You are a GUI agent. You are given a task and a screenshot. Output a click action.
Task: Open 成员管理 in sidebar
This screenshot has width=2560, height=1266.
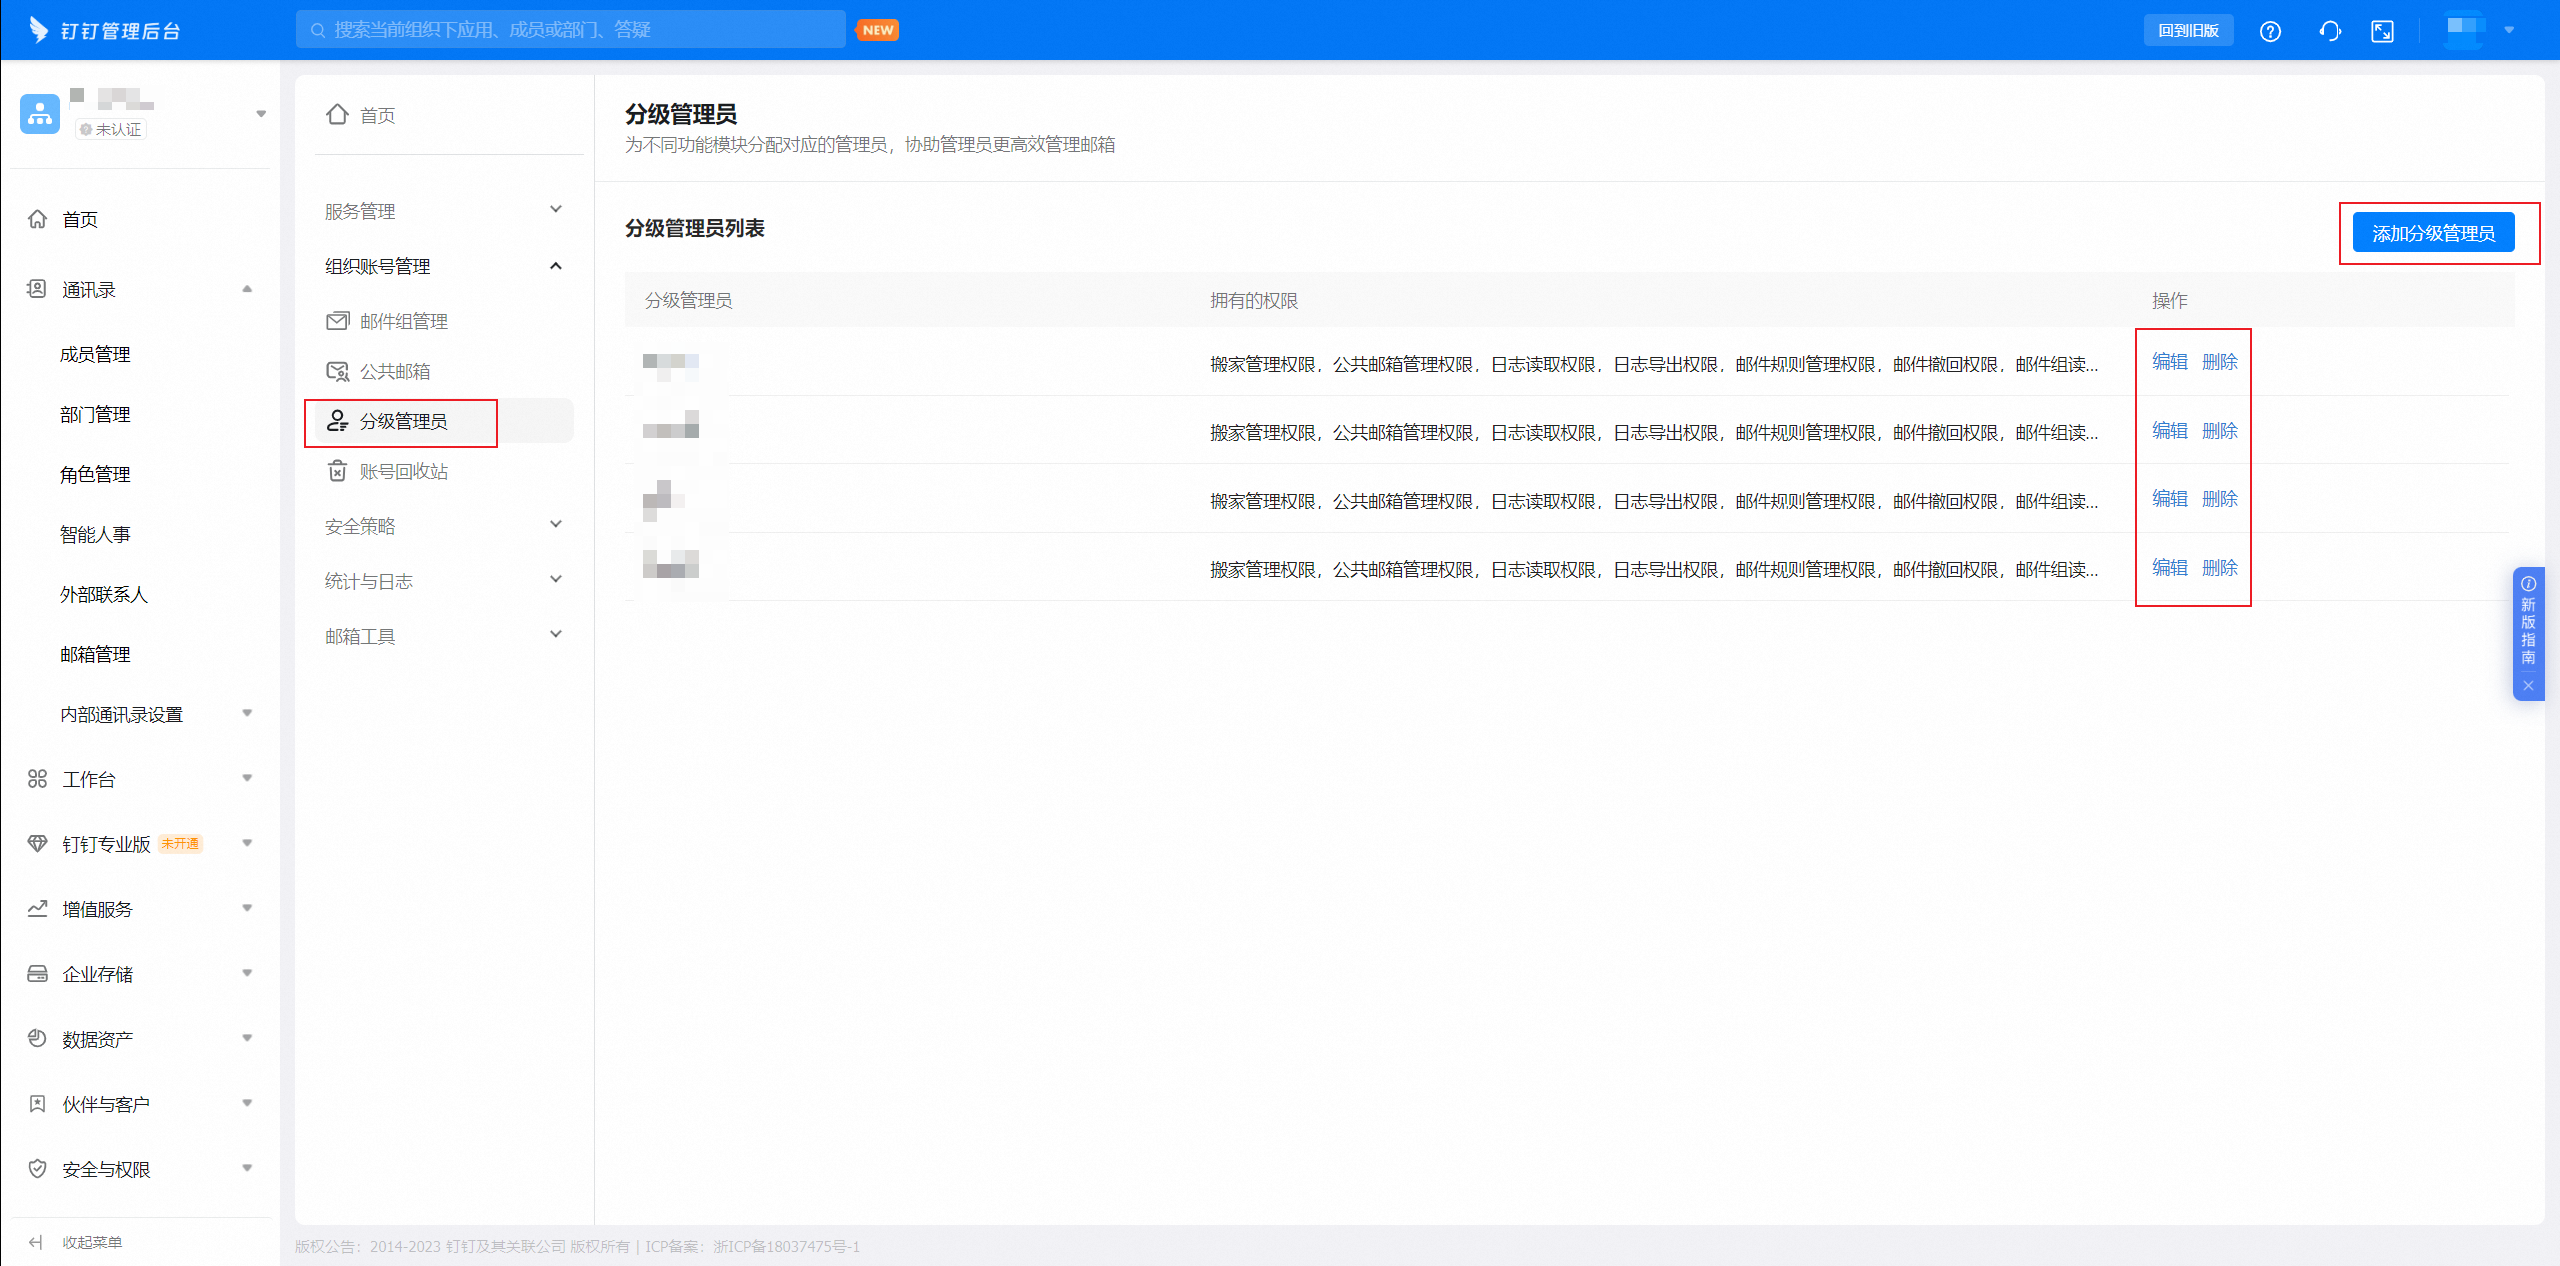pos(95,354)
